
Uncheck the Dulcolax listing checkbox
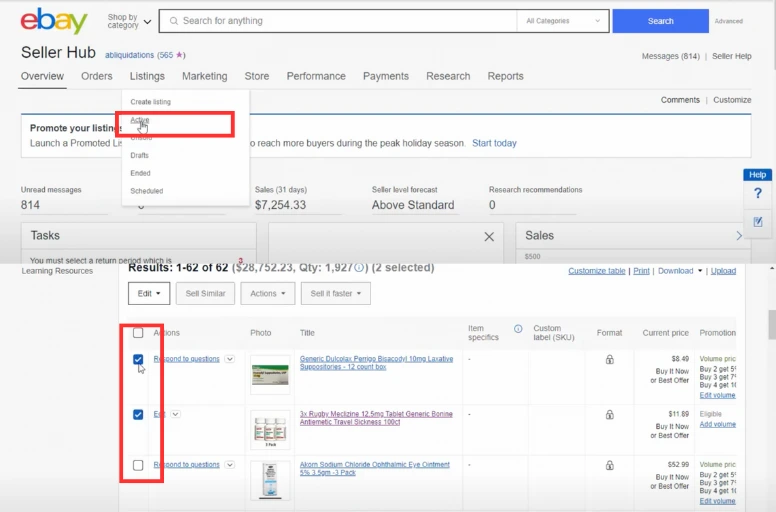(x=138, y=360)
